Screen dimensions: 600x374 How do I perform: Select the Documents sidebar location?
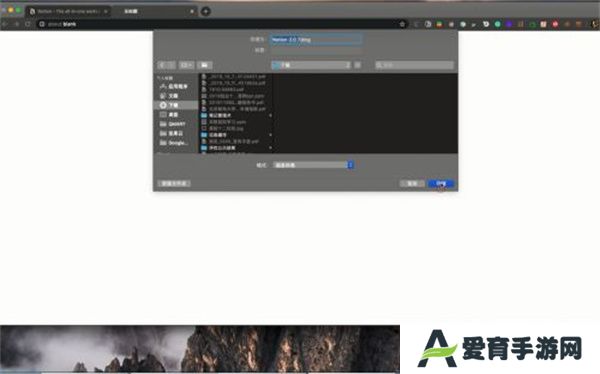tap(170, 96)
